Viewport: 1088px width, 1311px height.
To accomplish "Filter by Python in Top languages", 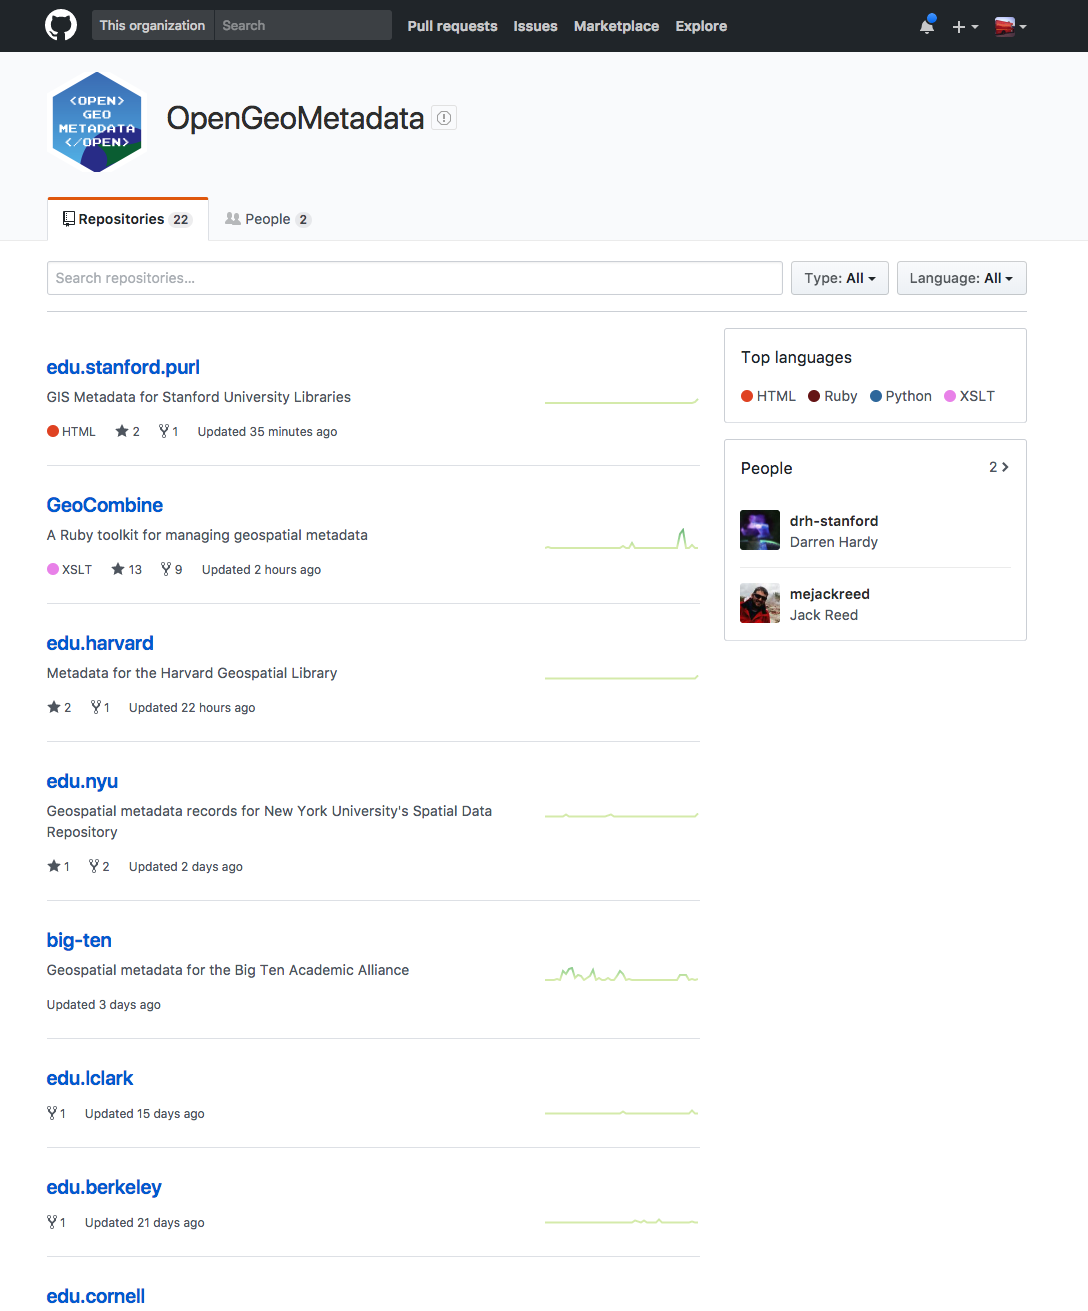I will coord(901,396).
